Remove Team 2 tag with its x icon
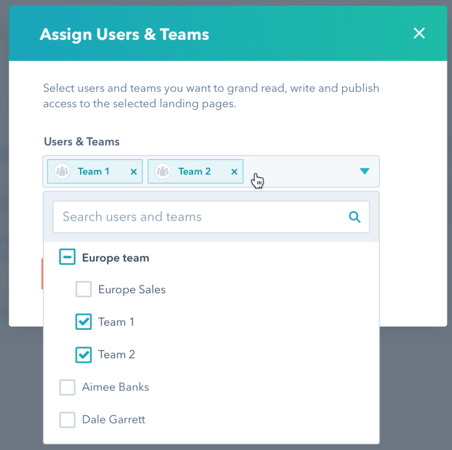Image resolution: width=452 pixels, height=450 pixels. (x=234, y=172)
